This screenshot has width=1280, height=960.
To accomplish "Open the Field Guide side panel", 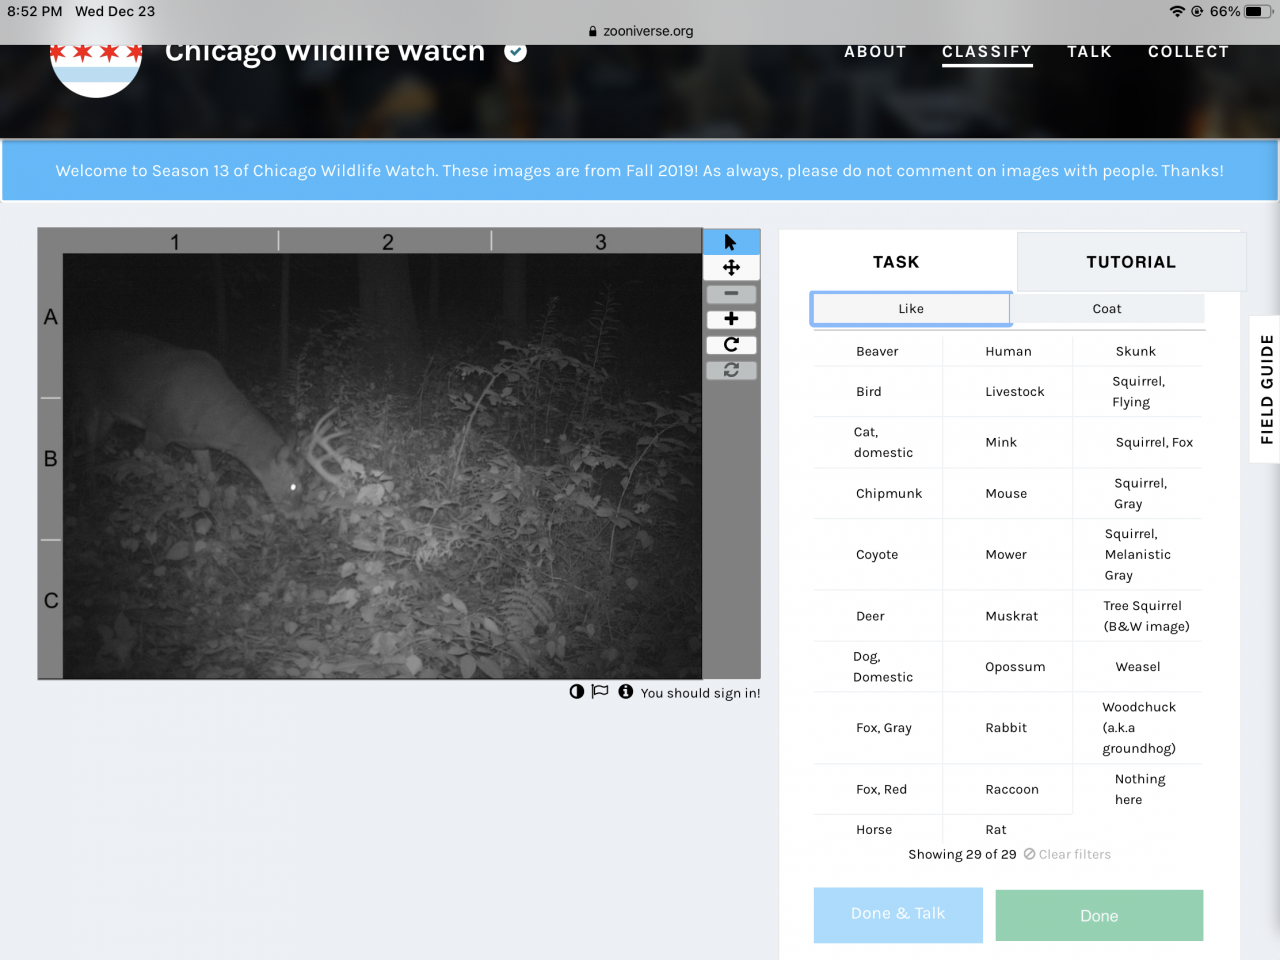I will (x=1266, y=389).
